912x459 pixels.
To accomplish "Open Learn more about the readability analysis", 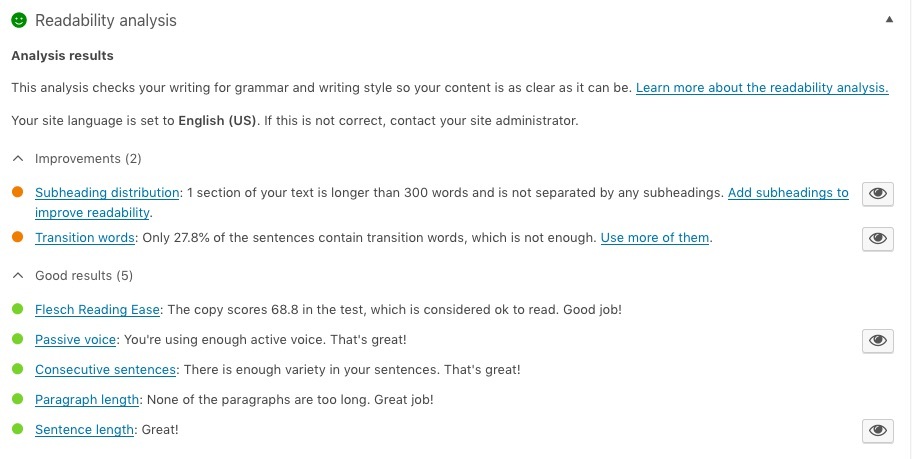I will click(x=762, y=88).
